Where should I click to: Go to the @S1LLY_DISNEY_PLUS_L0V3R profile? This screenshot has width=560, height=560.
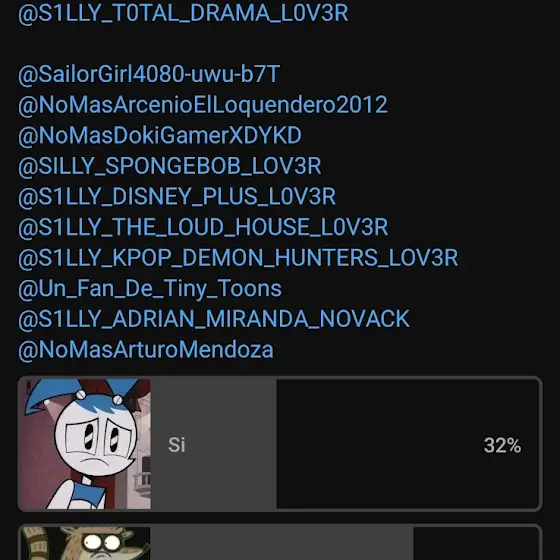[x=177, y=197]
